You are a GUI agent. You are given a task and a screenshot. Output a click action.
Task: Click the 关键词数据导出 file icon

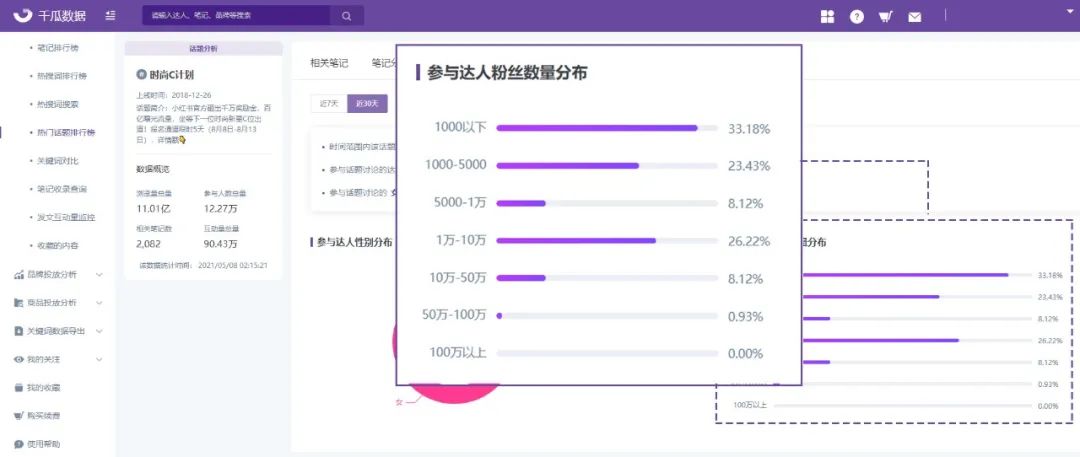(x=19, y=331)
